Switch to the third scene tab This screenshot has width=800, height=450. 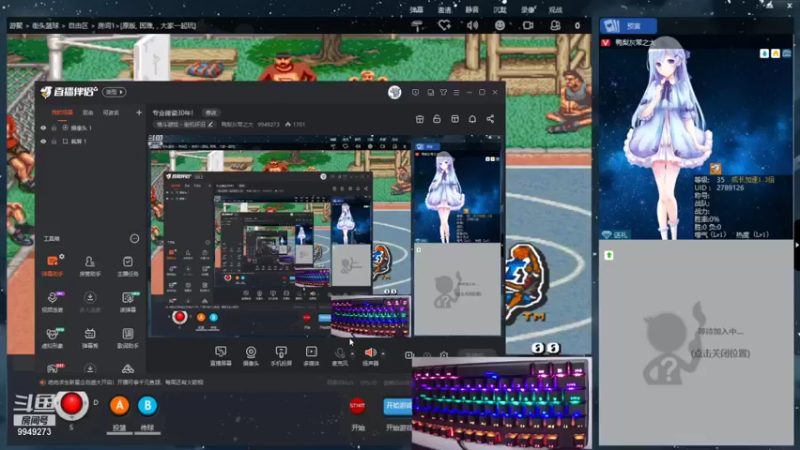[x=111, y=112]
